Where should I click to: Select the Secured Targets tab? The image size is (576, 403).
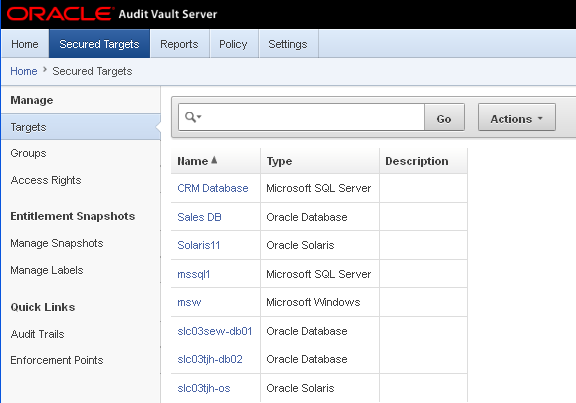coord(99,44)
